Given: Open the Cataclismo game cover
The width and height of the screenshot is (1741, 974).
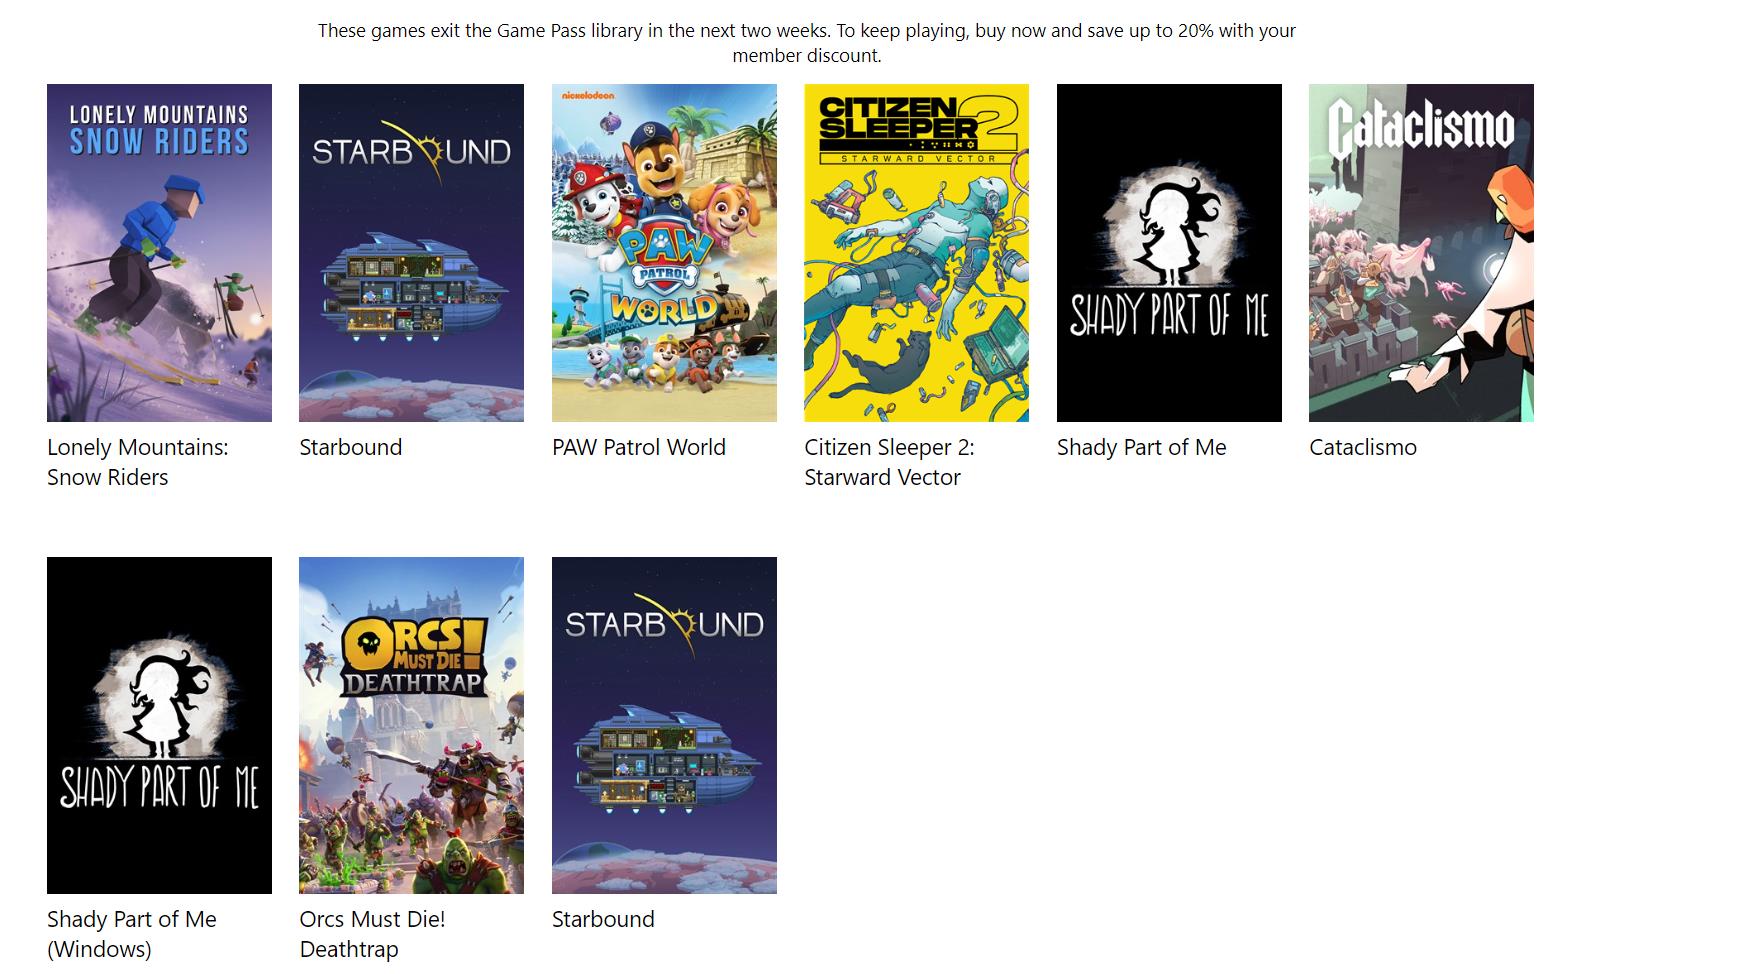Looking at the screenshot, I should click(1421, 252).
